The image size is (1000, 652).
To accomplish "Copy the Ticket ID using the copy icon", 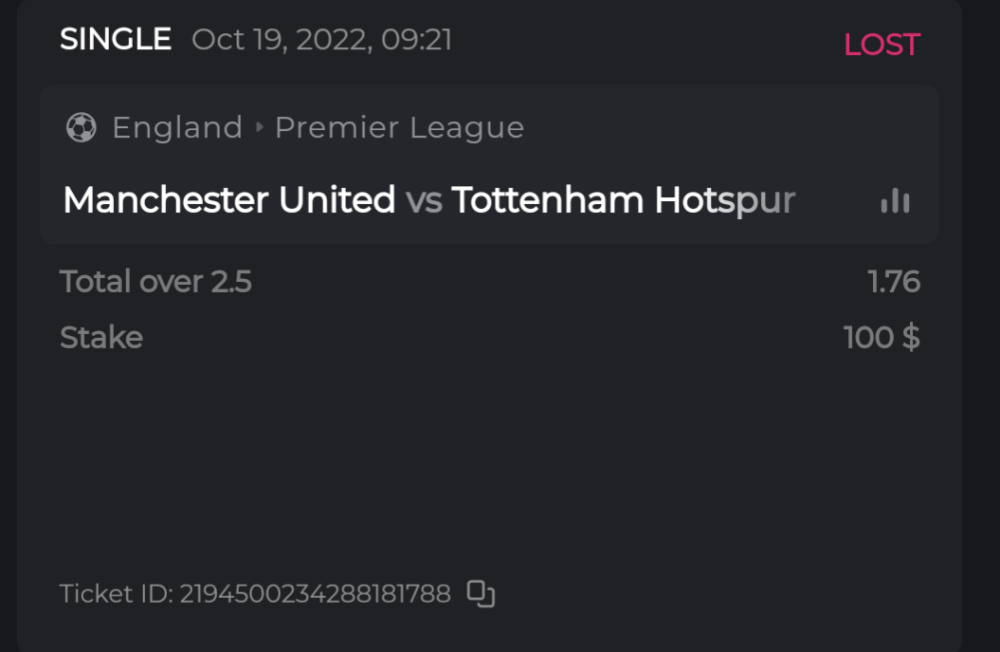I will [x=483, y=593].
